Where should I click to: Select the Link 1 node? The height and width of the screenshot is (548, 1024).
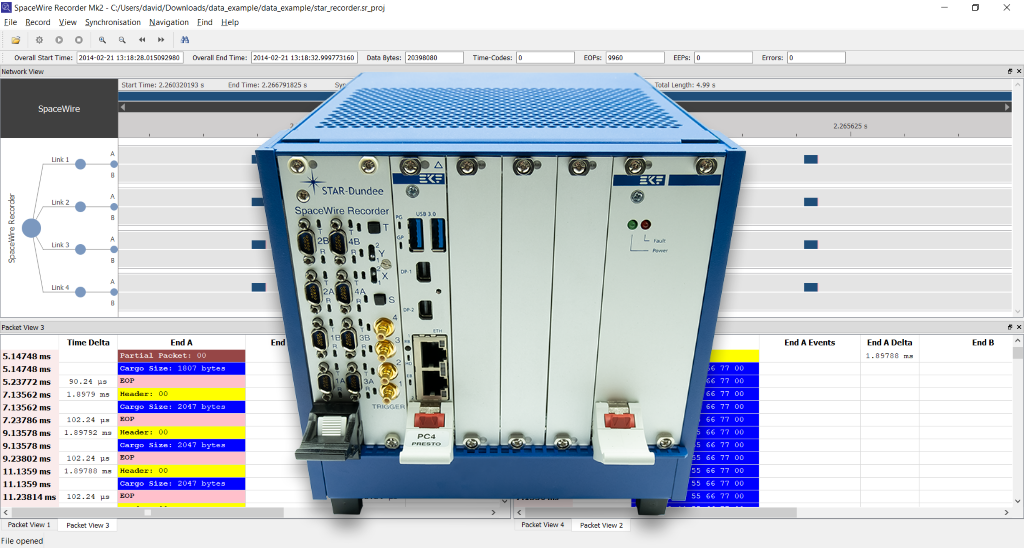[x=80, y=164]
